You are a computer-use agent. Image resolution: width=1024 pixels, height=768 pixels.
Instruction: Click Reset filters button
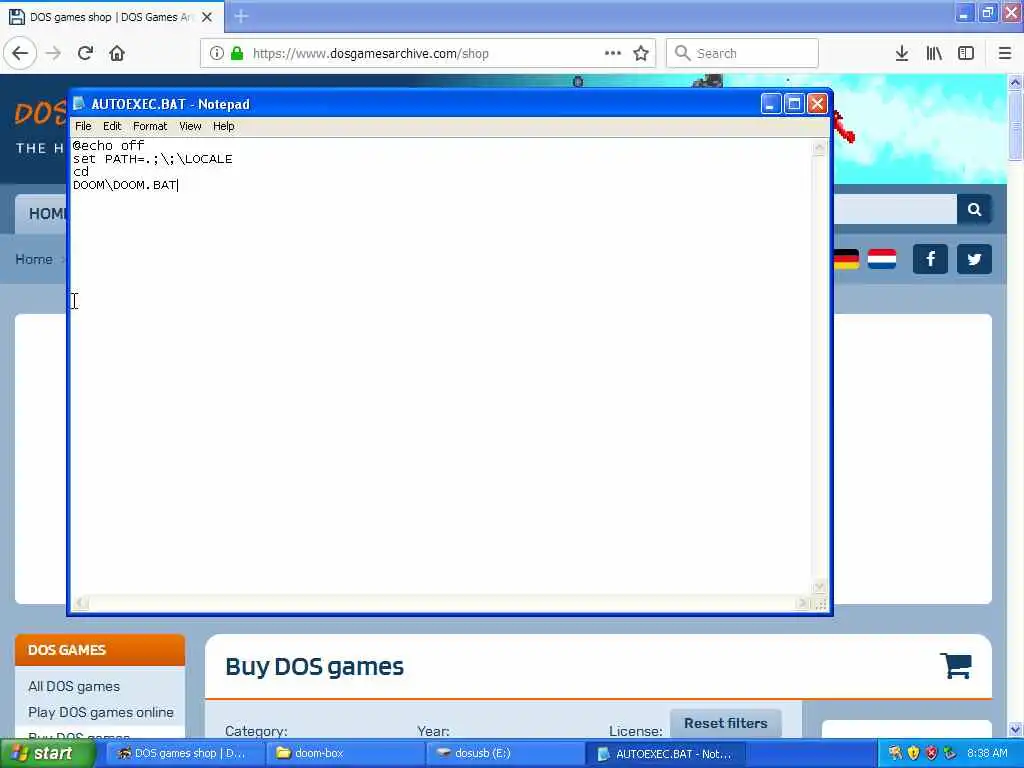pyautogui.click(x=726, y=724)
